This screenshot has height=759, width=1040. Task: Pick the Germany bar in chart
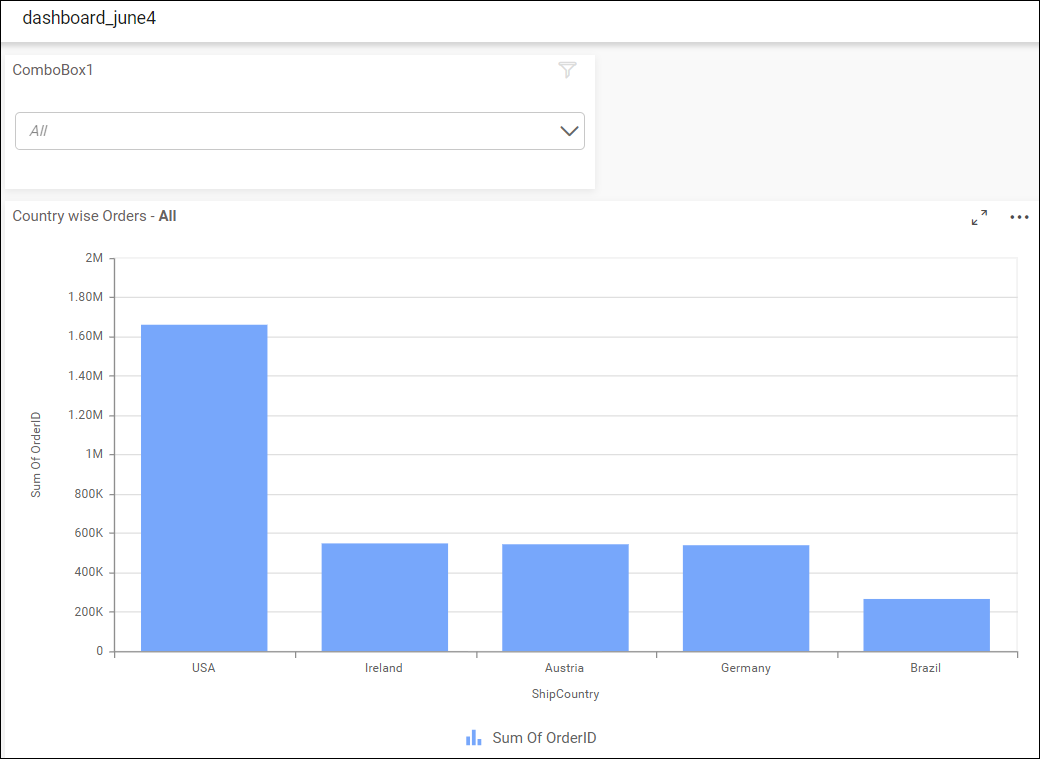746,598
